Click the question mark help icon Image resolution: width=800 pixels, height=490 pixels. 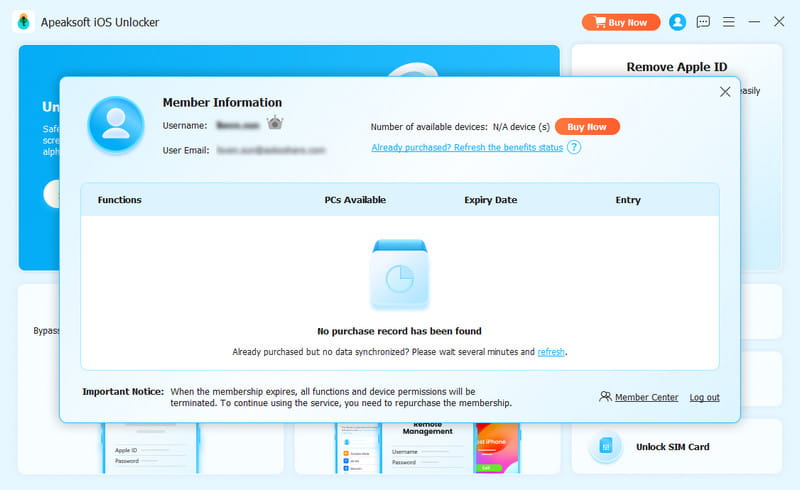point(574,147)
